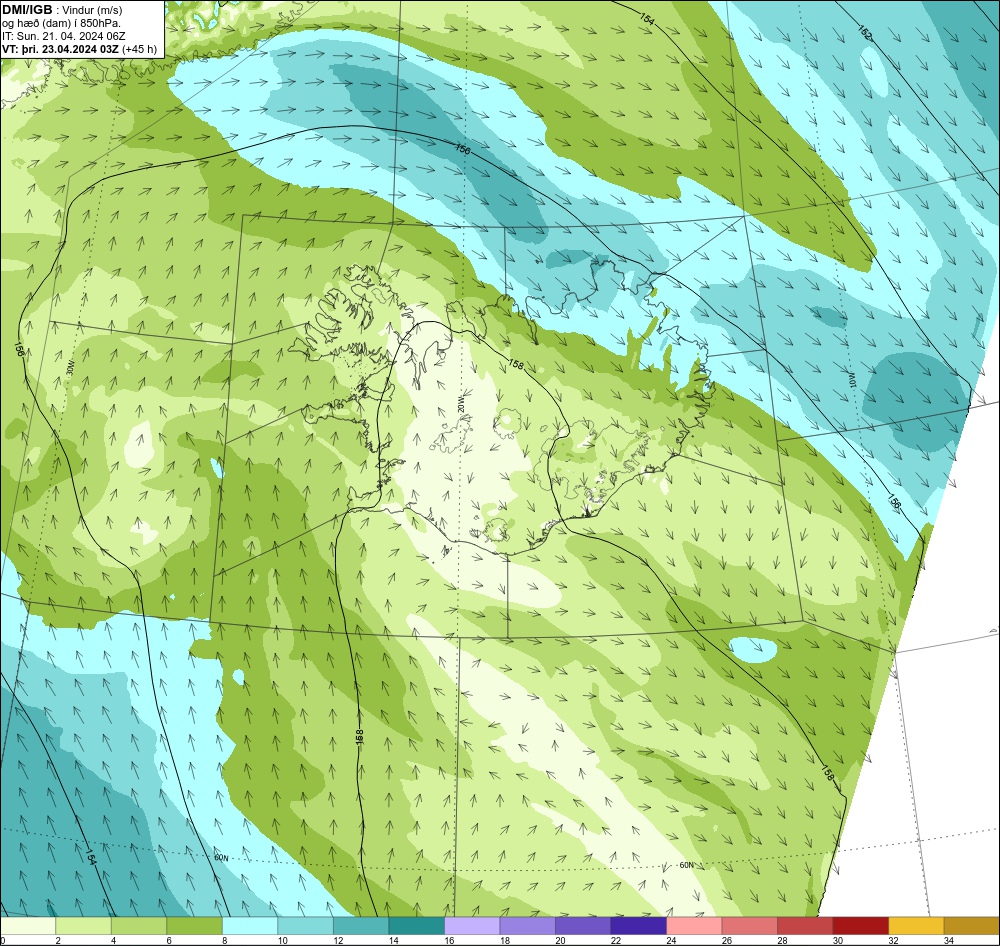This screenshot has width=1000, height=946.
Task: Click the 22–24 m/s dark indigo swatch
Action: 638,925
